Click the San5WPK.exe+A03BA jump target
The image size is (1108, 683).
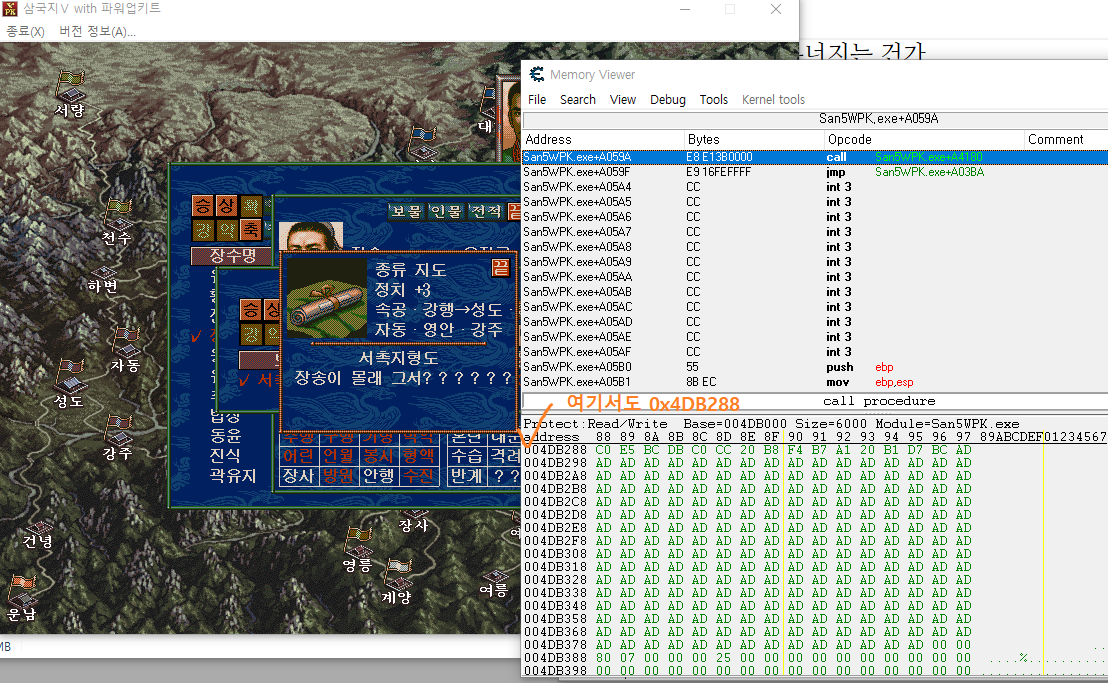coord(929,172)
